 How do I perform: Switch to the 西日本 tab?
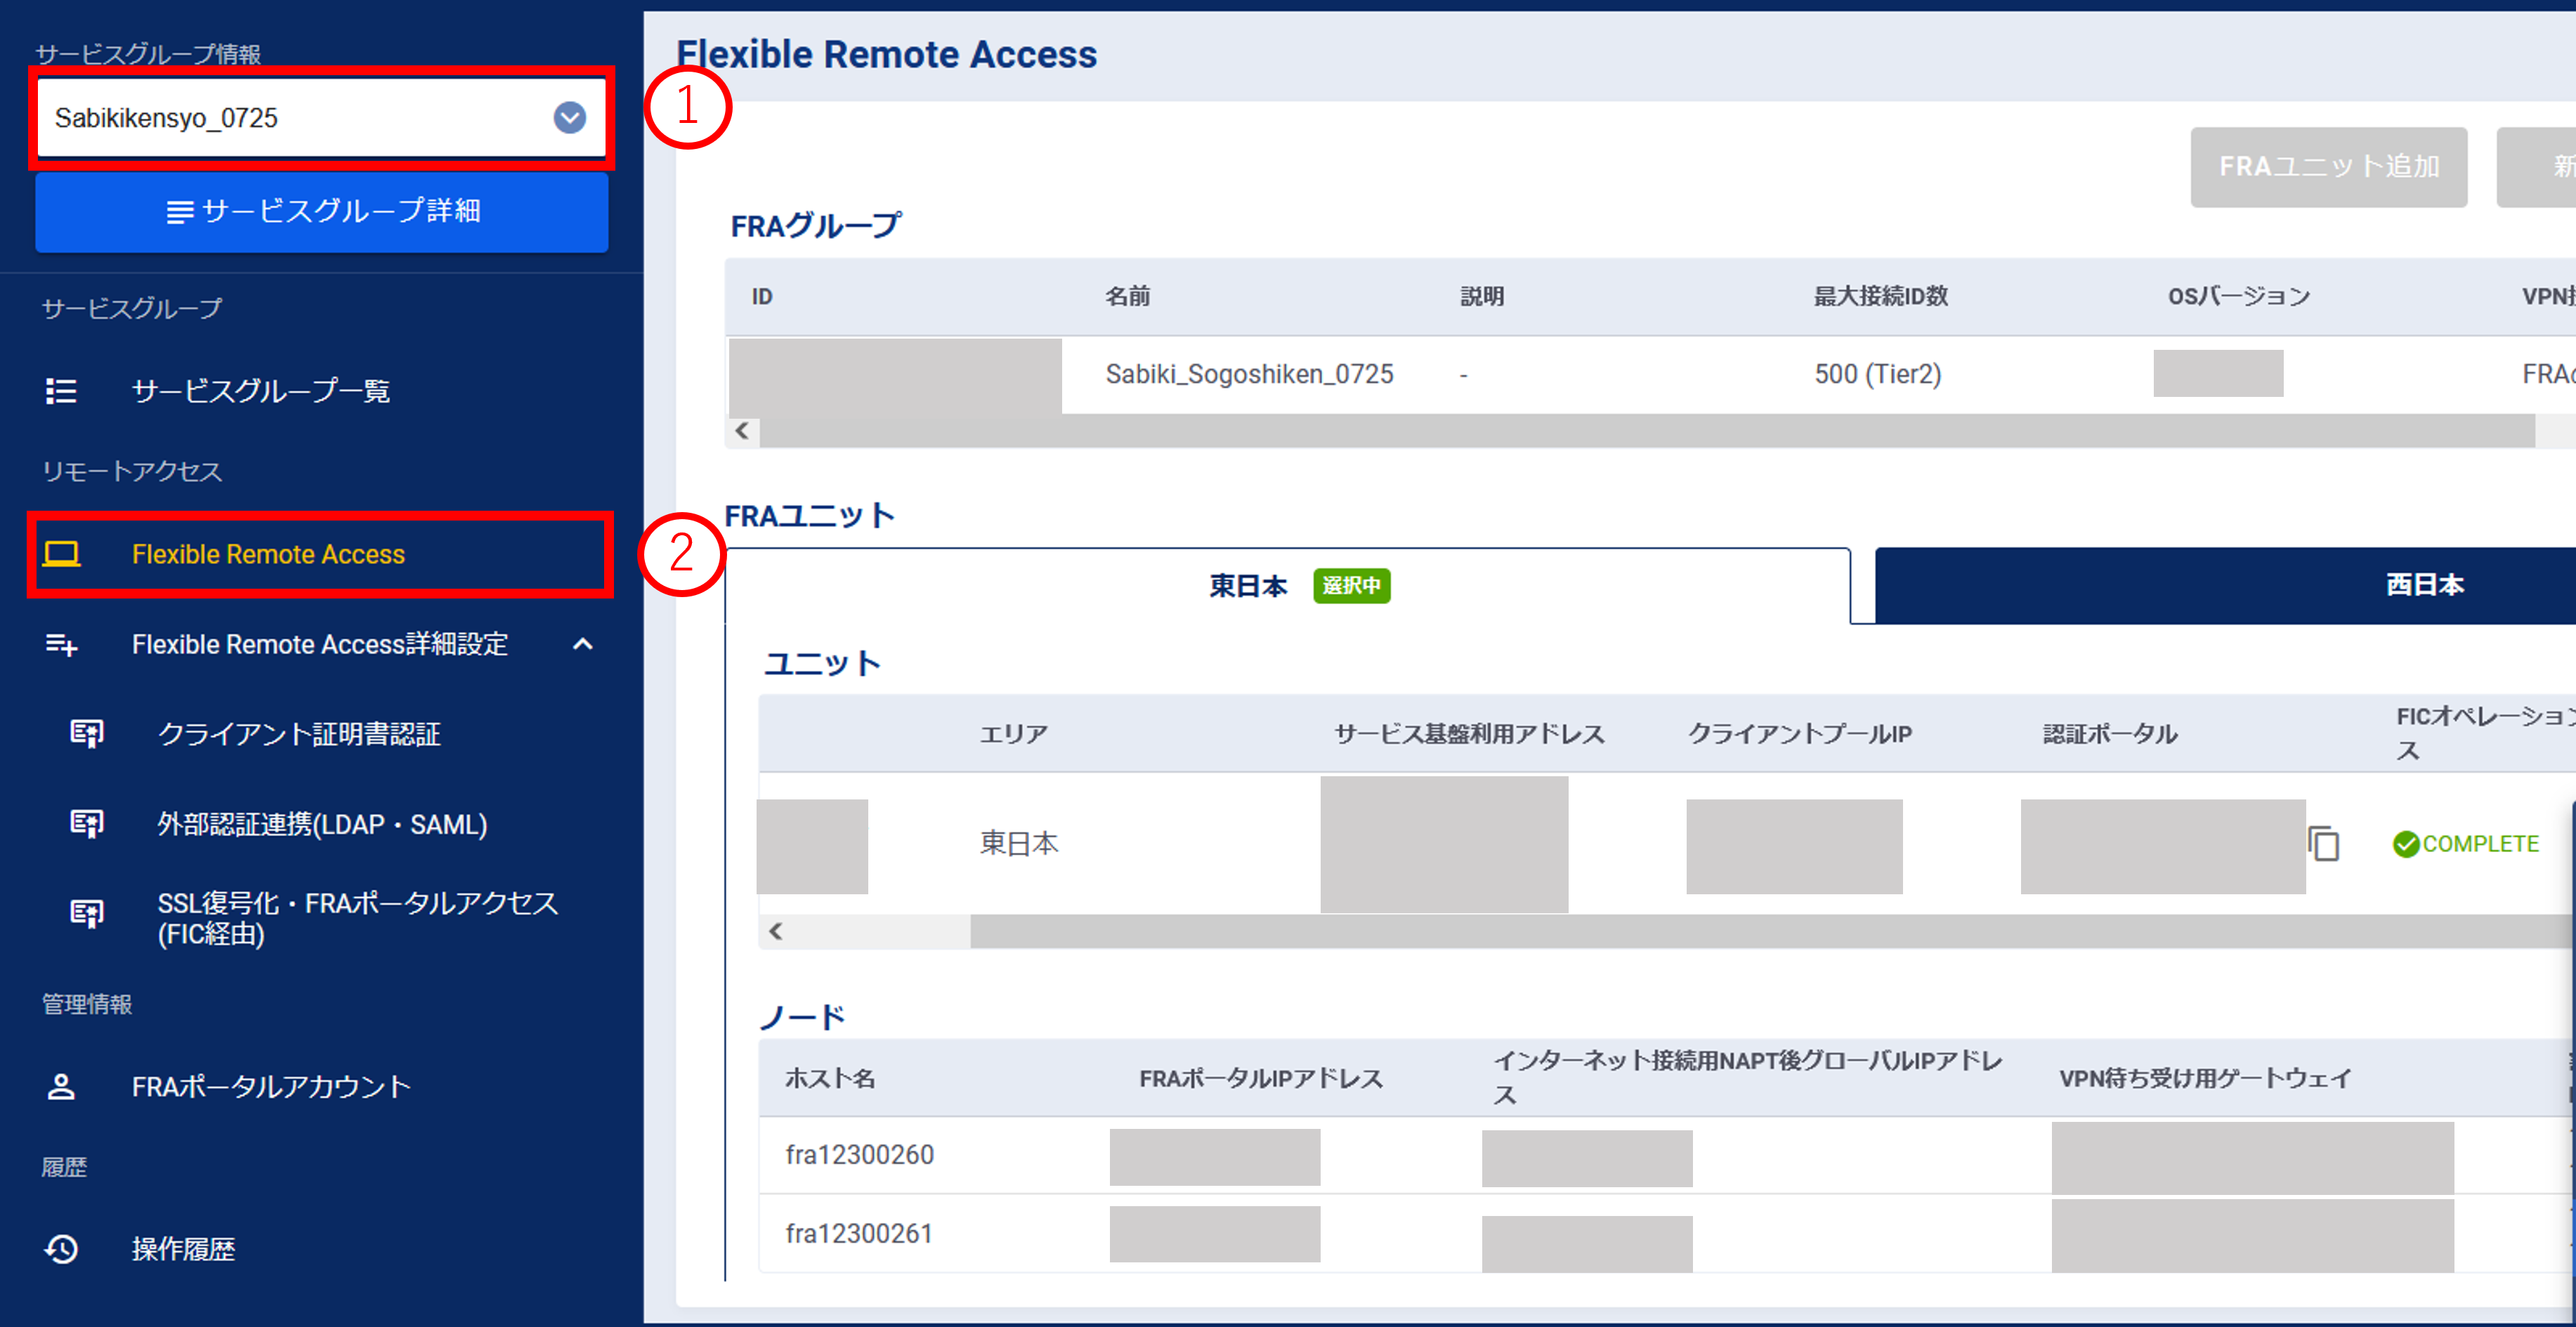point(2424,585)
